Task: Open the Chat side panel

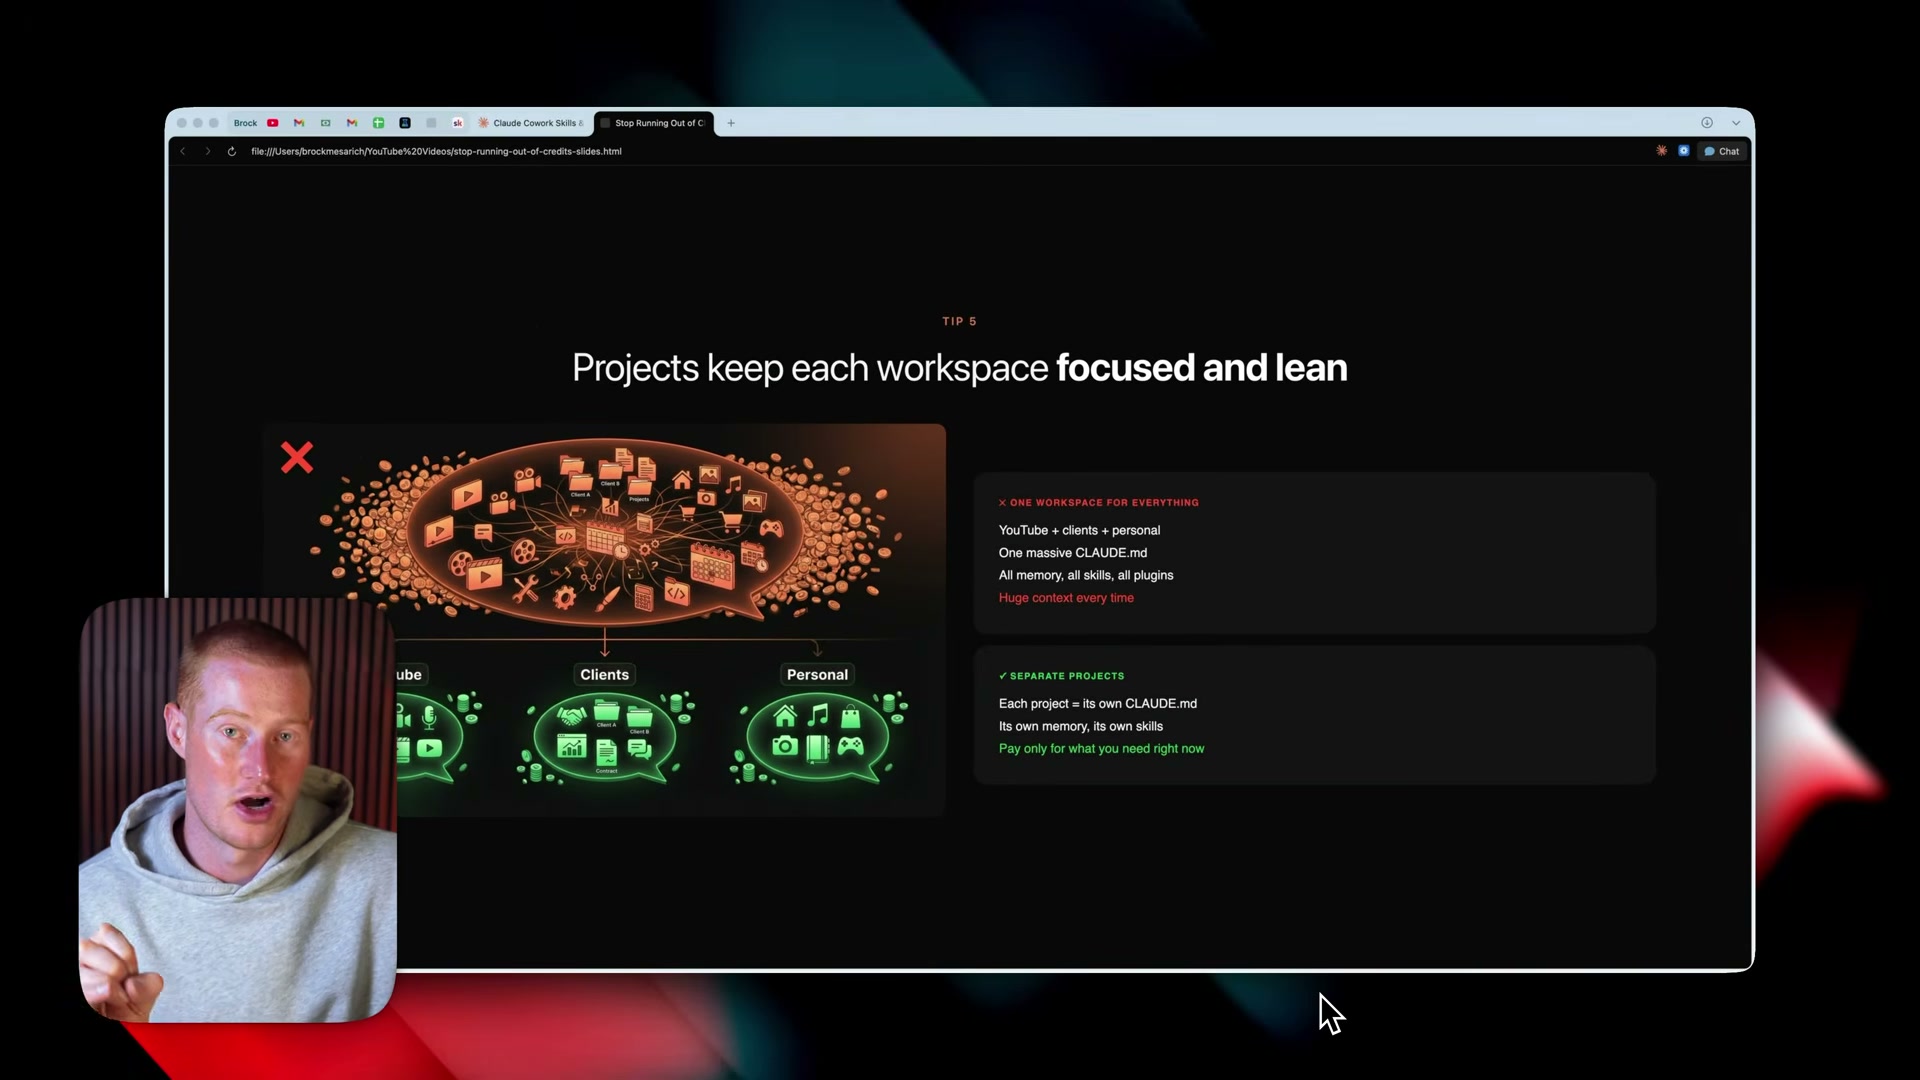Action: pos(1722,151)
